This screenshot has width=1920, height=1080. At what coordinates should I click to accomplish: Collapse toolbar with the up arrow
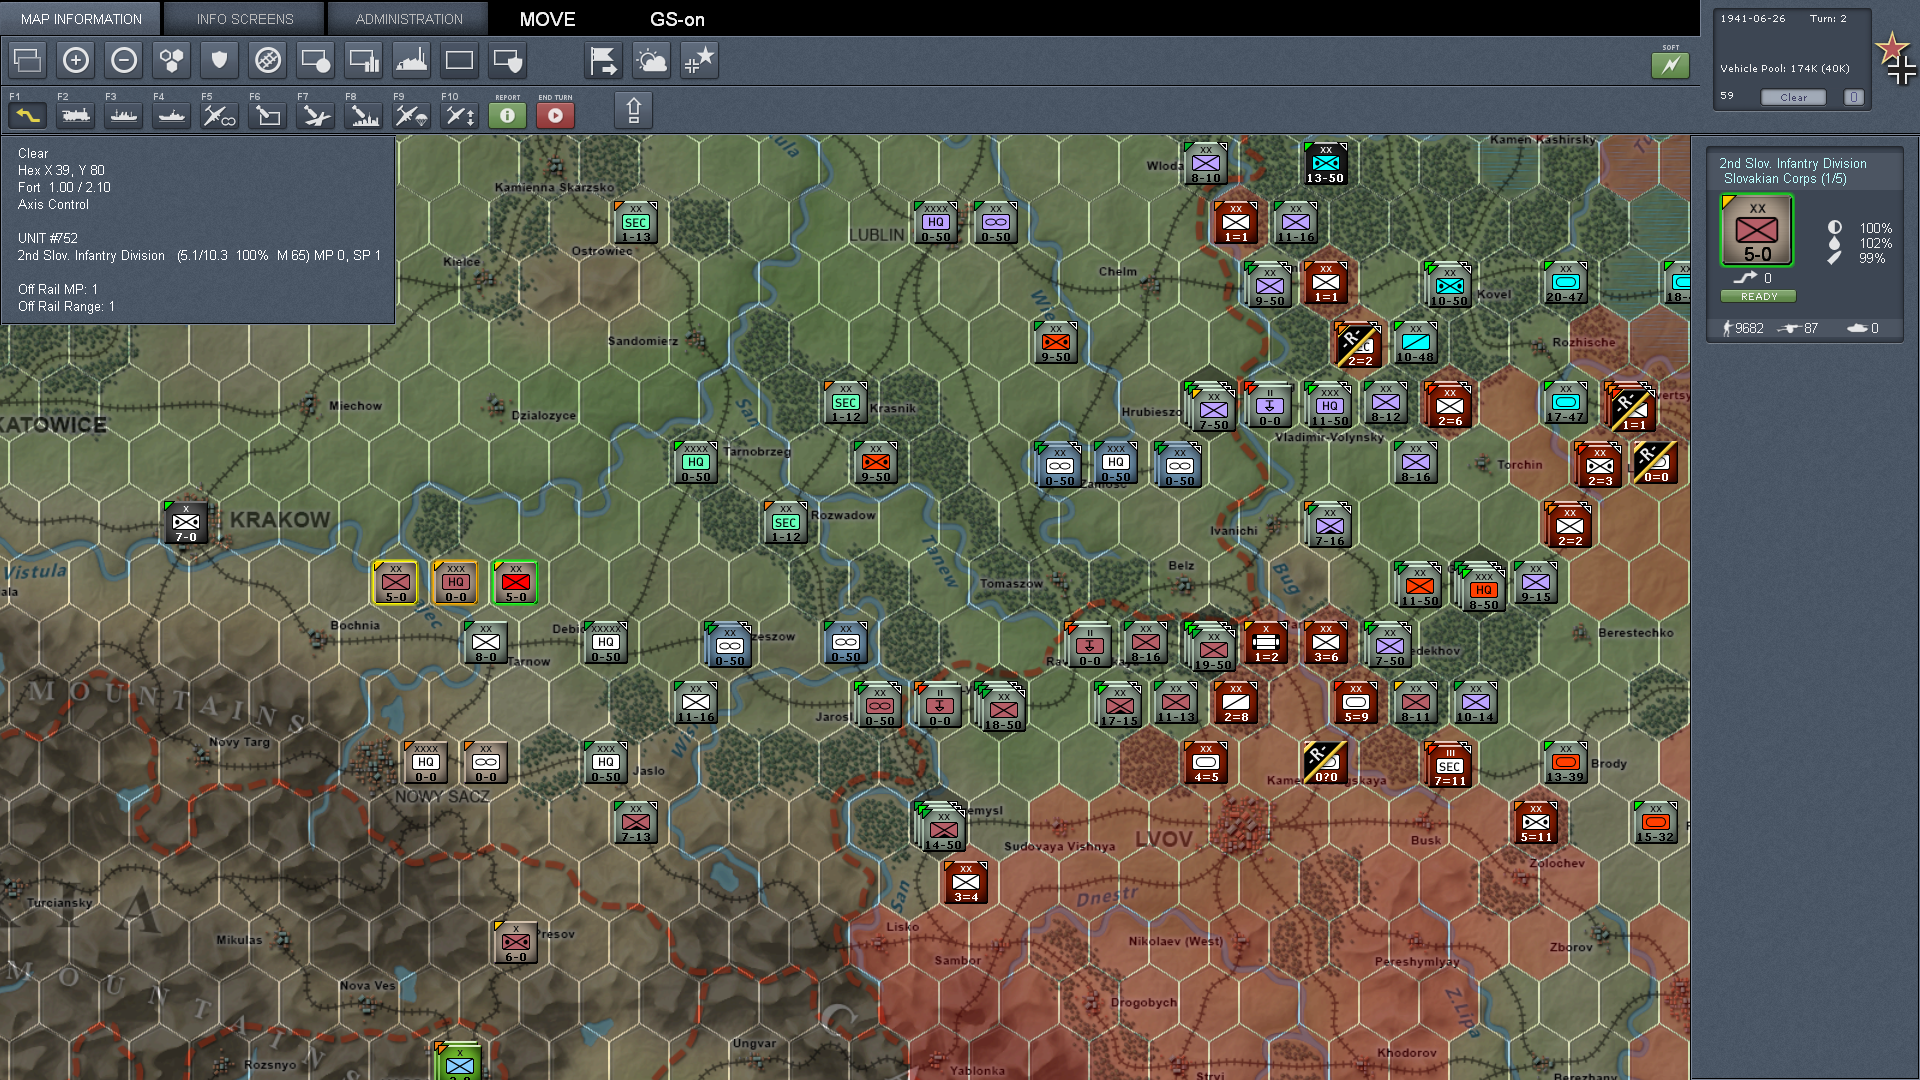click(633, 110)
